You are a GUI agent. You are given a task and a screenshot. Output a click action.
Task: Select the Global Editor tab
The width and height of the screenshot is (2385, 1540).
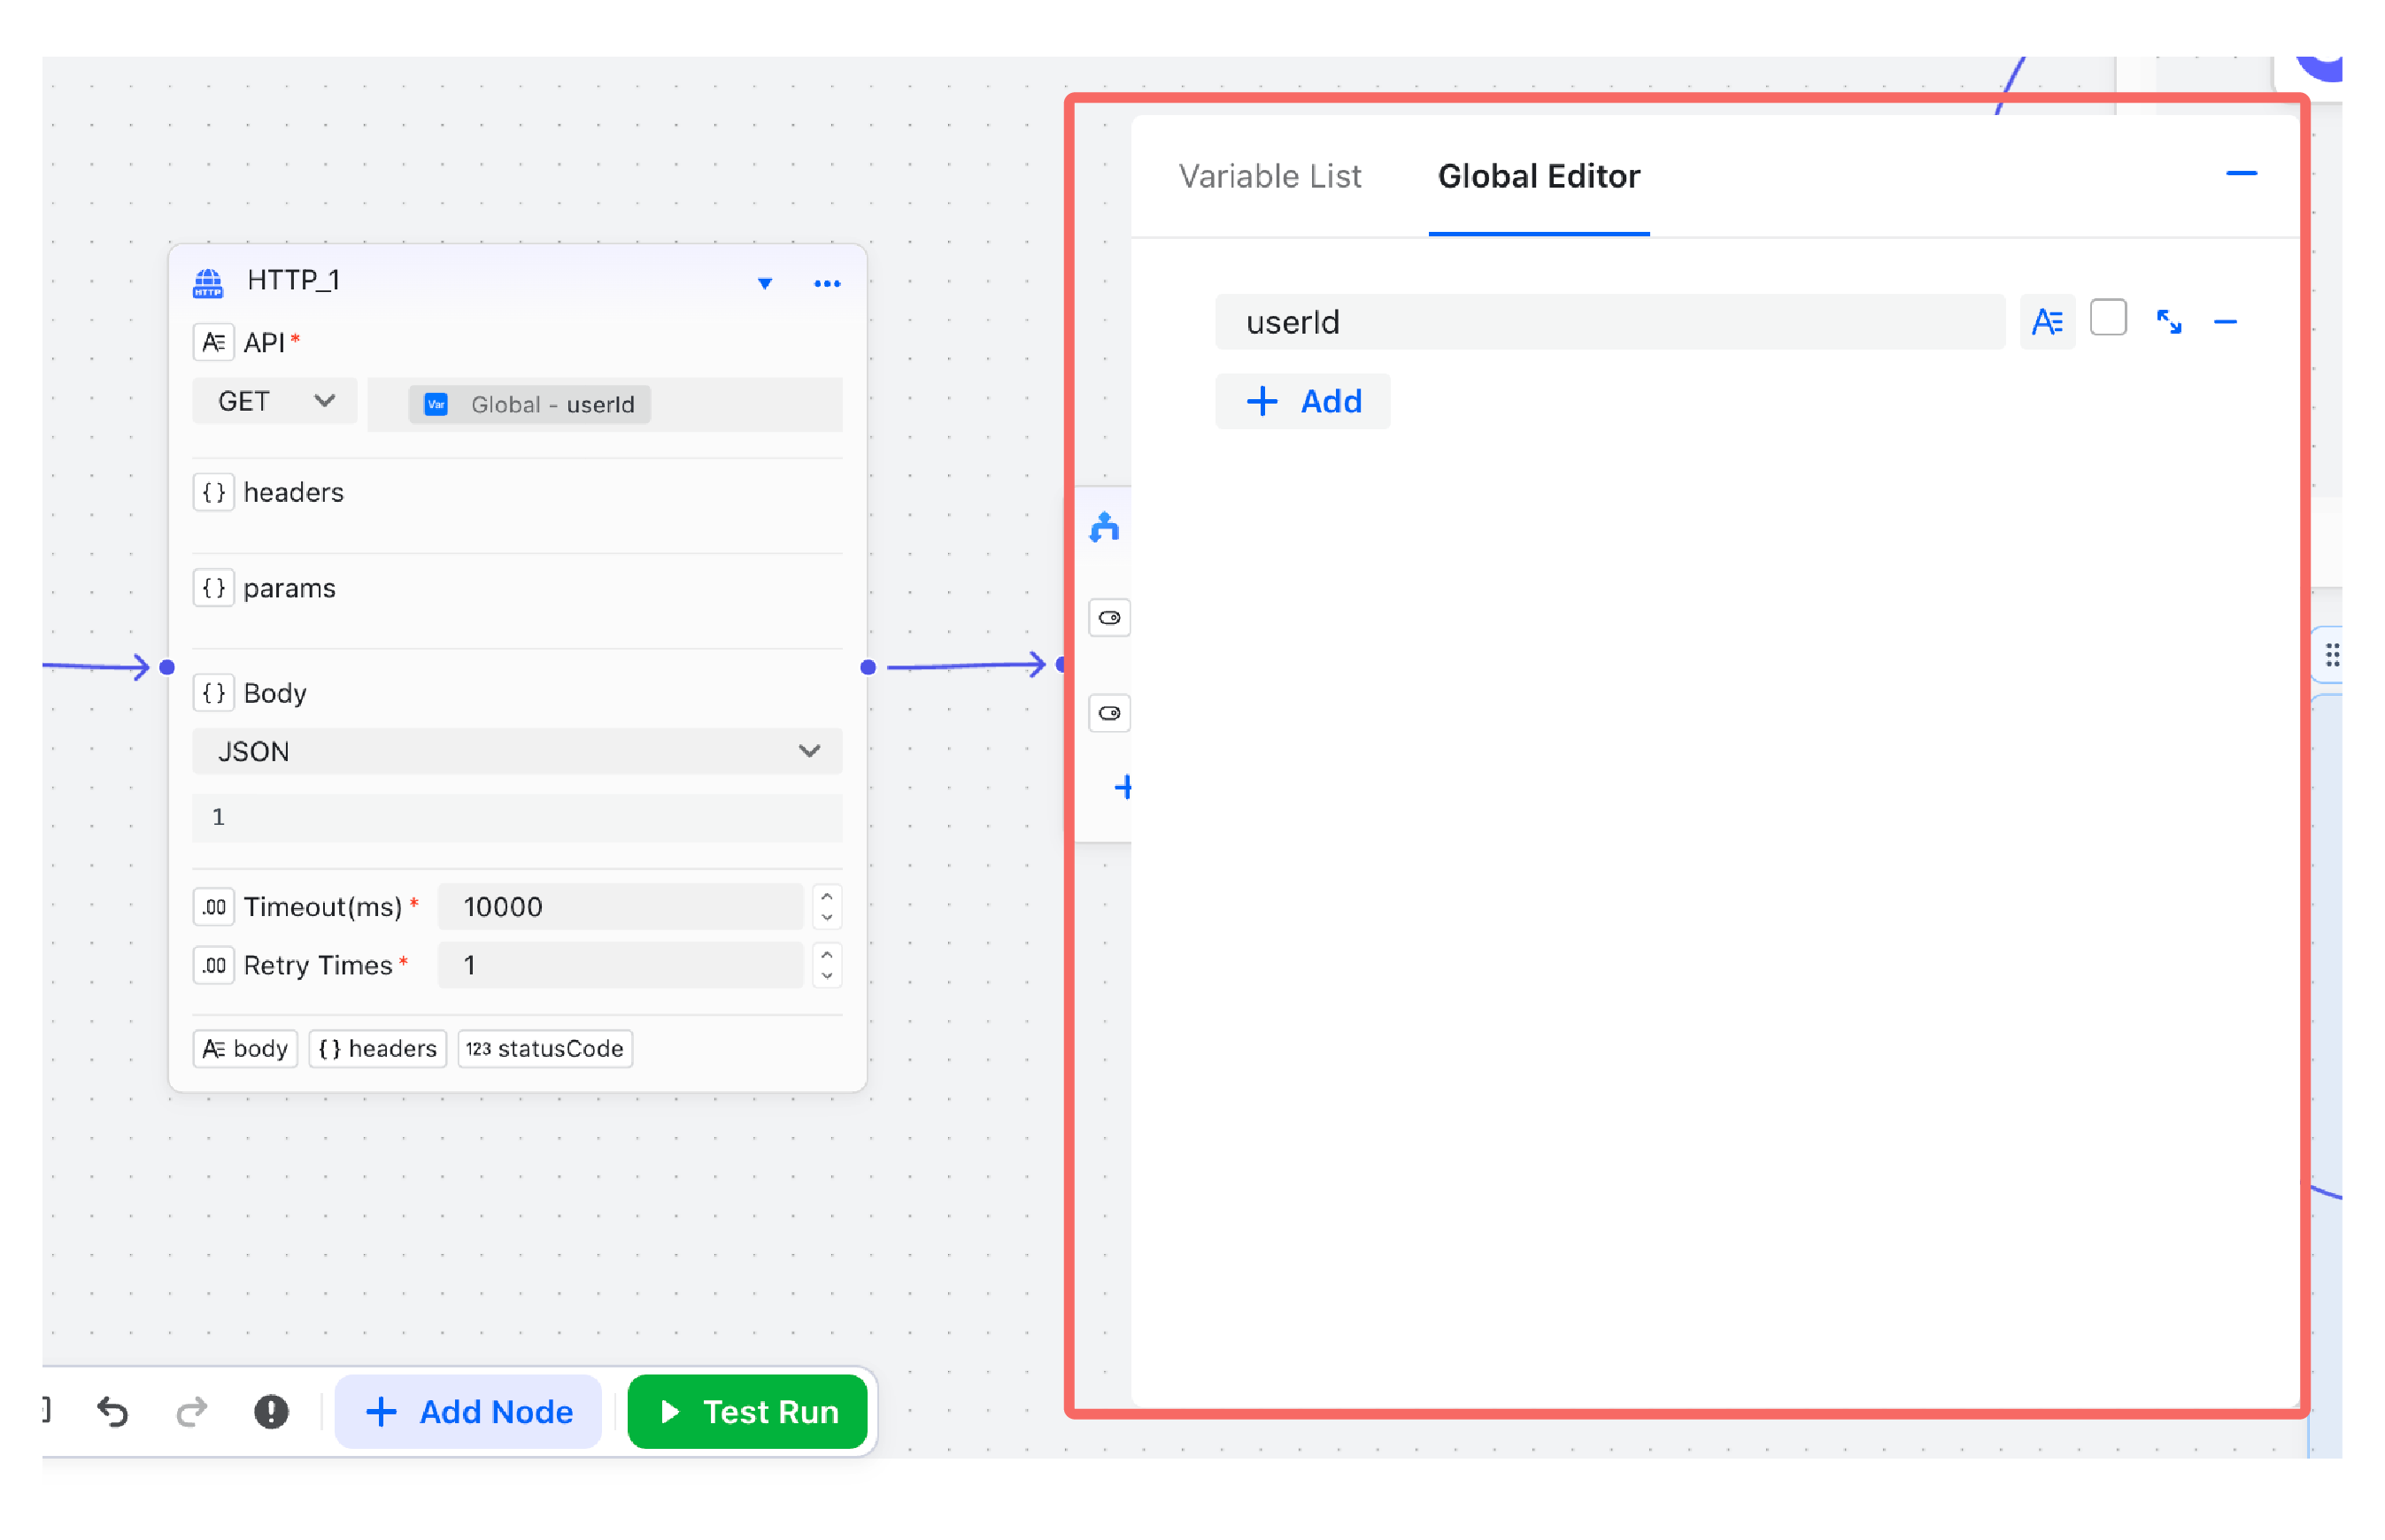click(x=1538, y=176)
